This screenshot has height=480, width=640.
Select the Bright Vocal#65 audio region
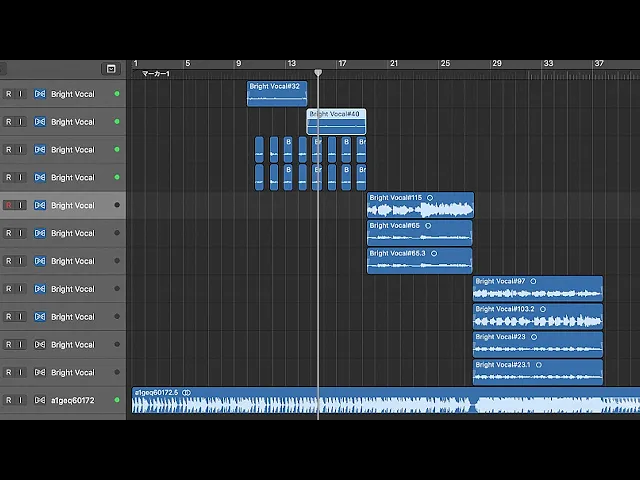click(420, 233)
